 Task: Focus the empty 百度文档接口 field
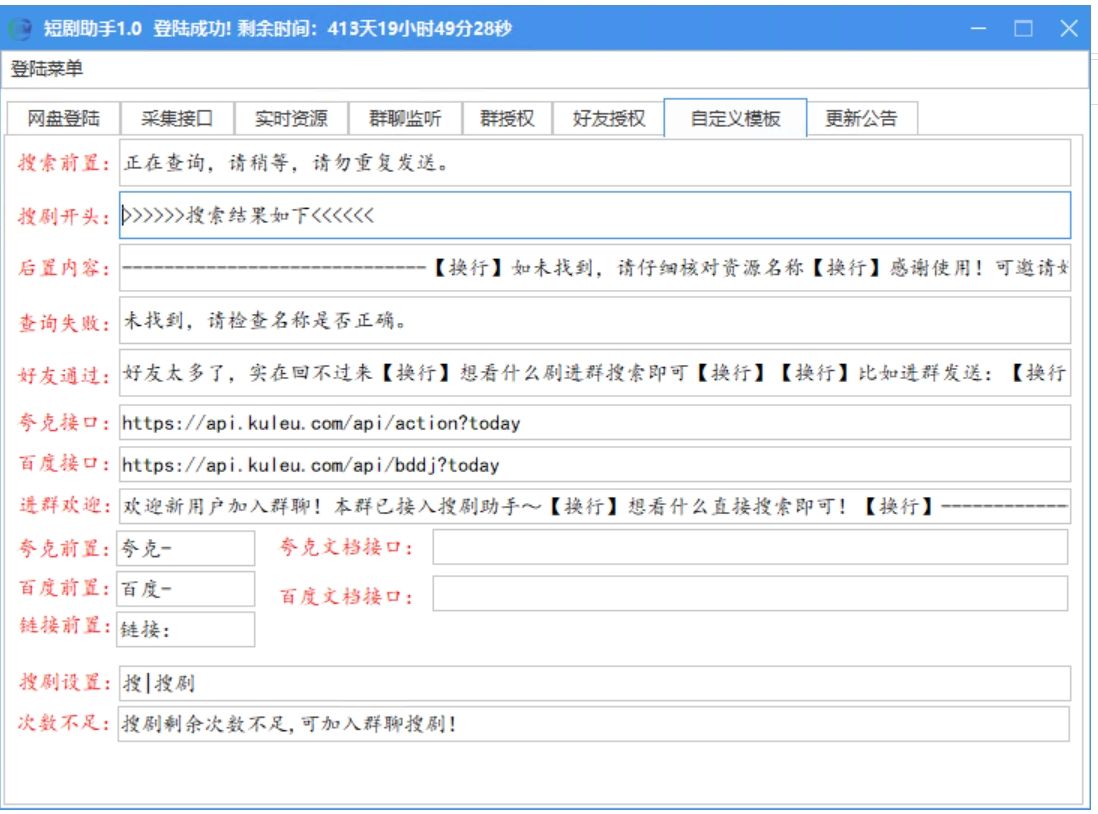(749, 594)
